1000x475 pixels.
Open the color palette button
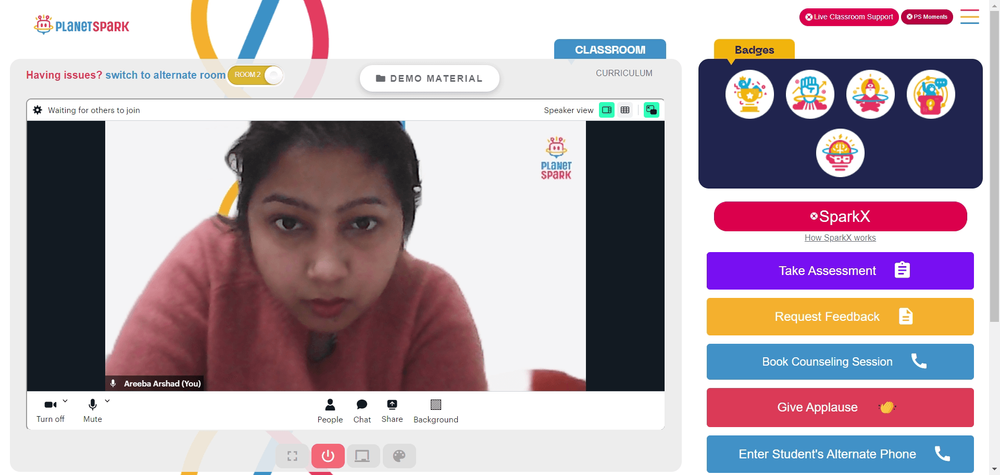coord(399,456)
